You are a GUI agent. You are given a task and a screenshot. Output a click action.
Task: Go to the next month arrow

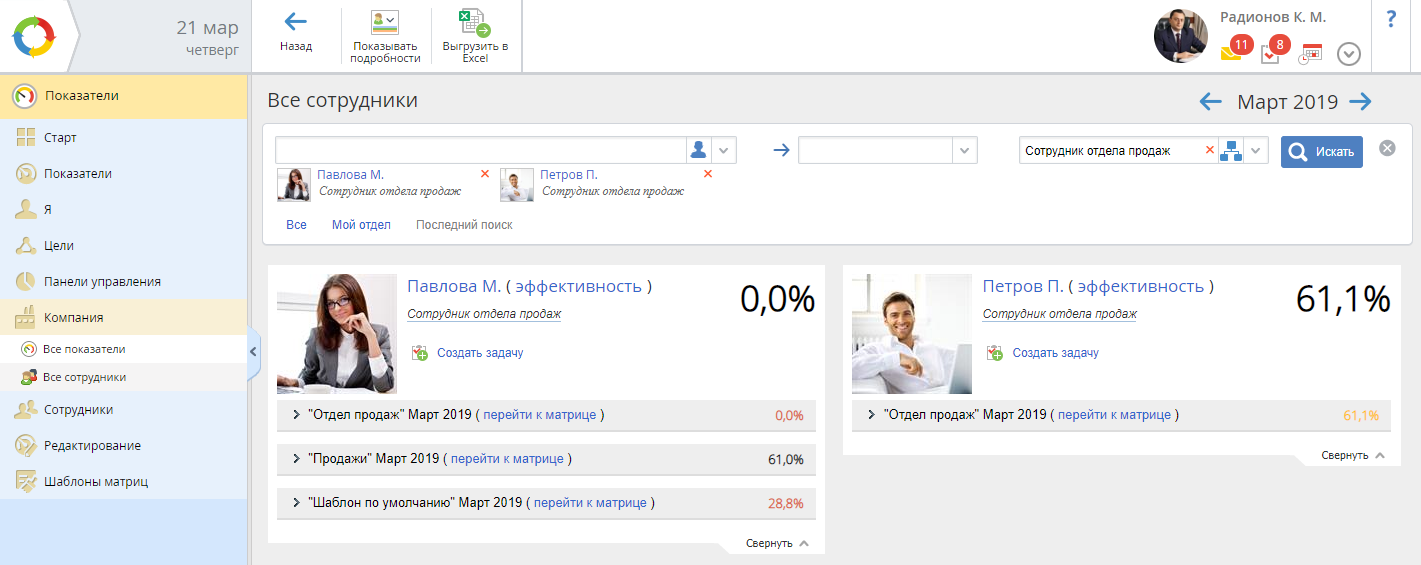[x=1360, y=101]
